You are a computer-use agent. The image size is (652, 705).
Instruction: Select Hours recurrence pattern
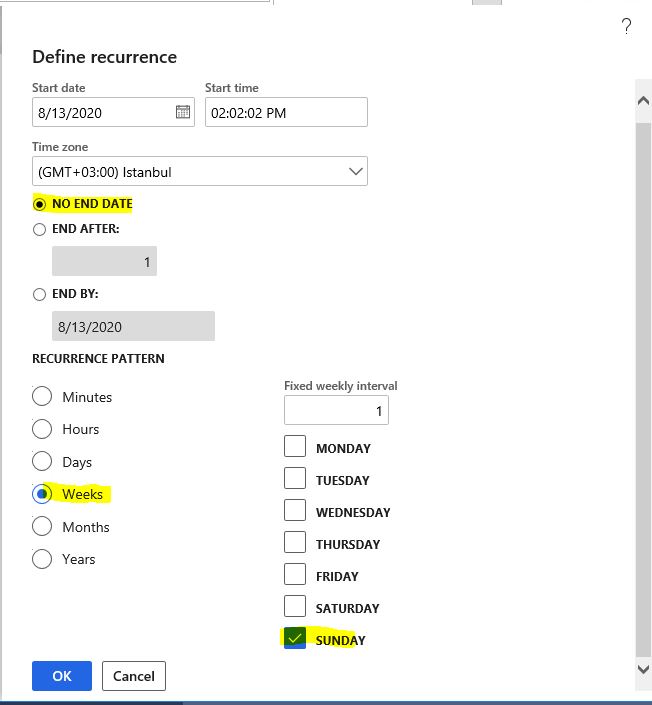[42, 428]
